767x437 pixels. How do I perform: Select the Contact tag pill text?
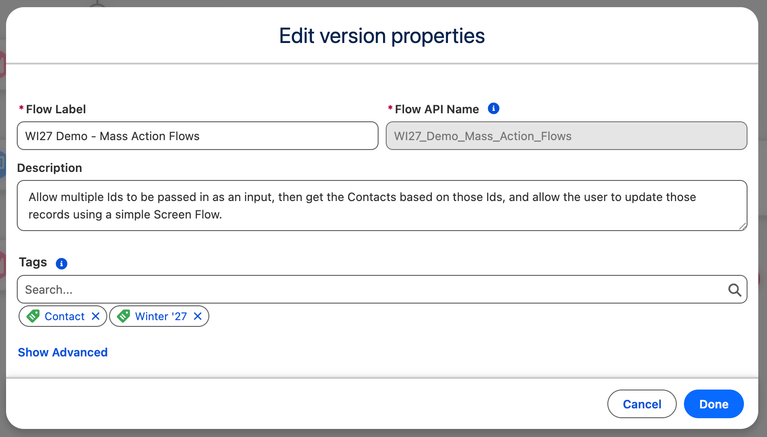coord(65,316)
